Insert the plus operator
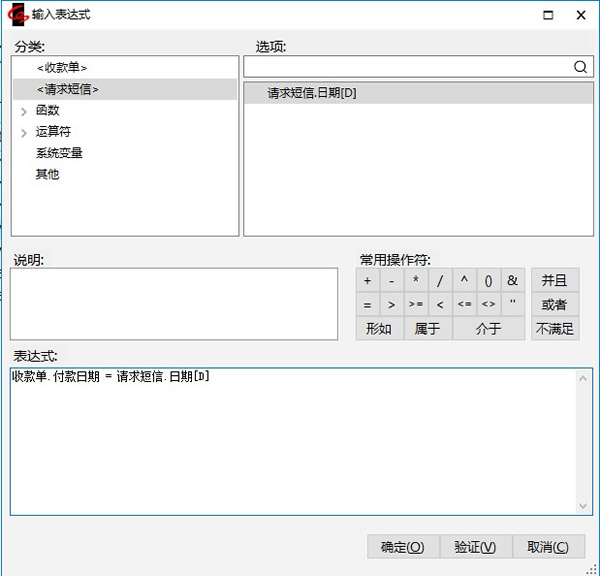 point(367,281)
